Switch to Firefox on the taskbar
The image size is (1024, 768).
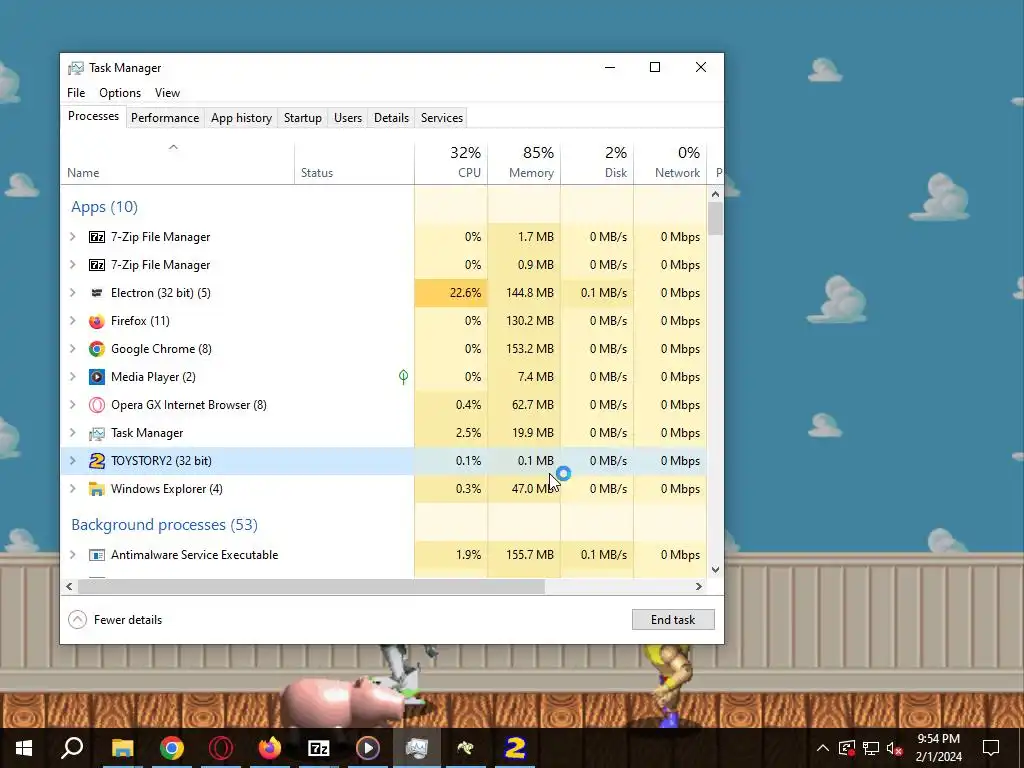270,748
